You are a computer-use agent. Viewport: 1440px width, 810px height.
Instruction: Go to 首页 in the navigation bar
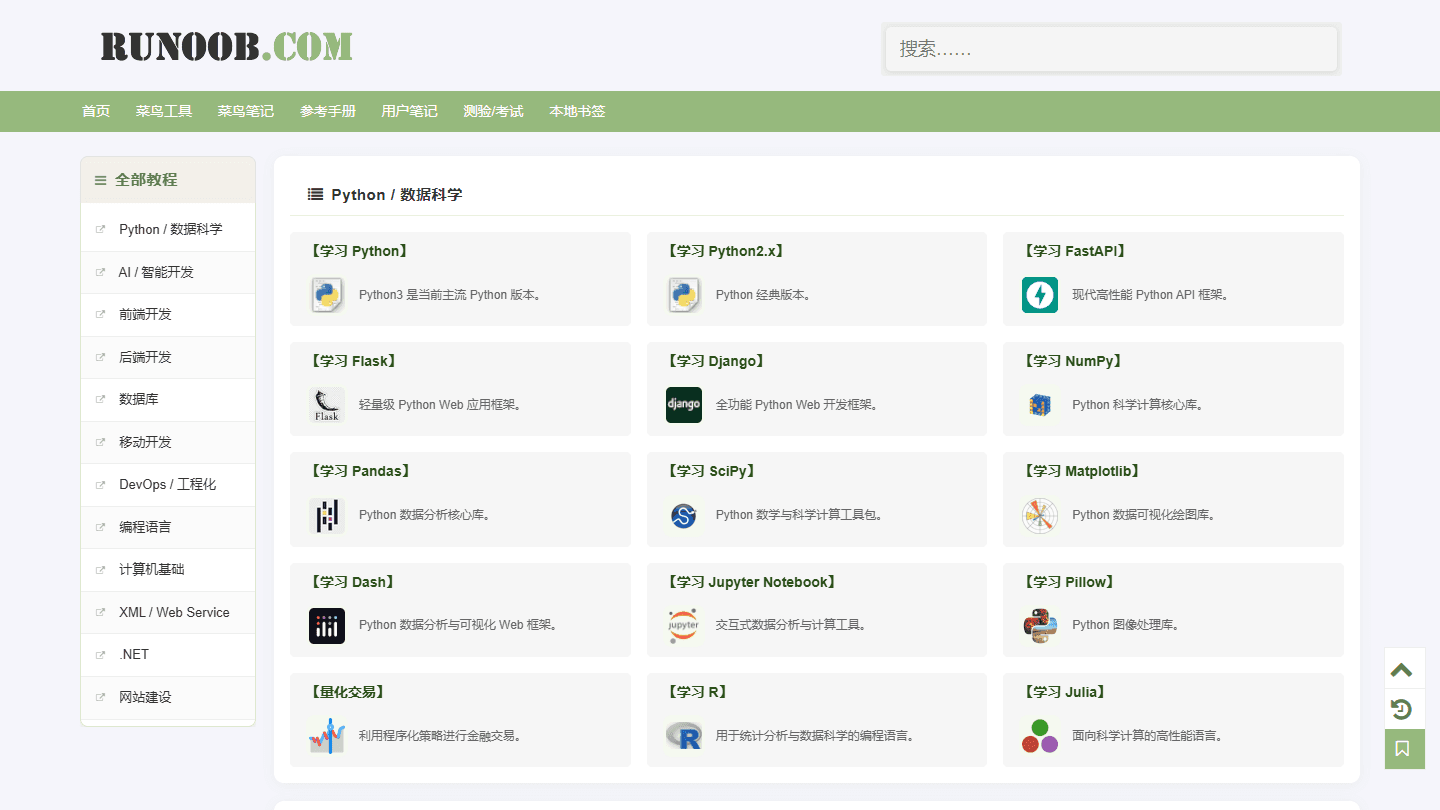[x=96, y=111]
